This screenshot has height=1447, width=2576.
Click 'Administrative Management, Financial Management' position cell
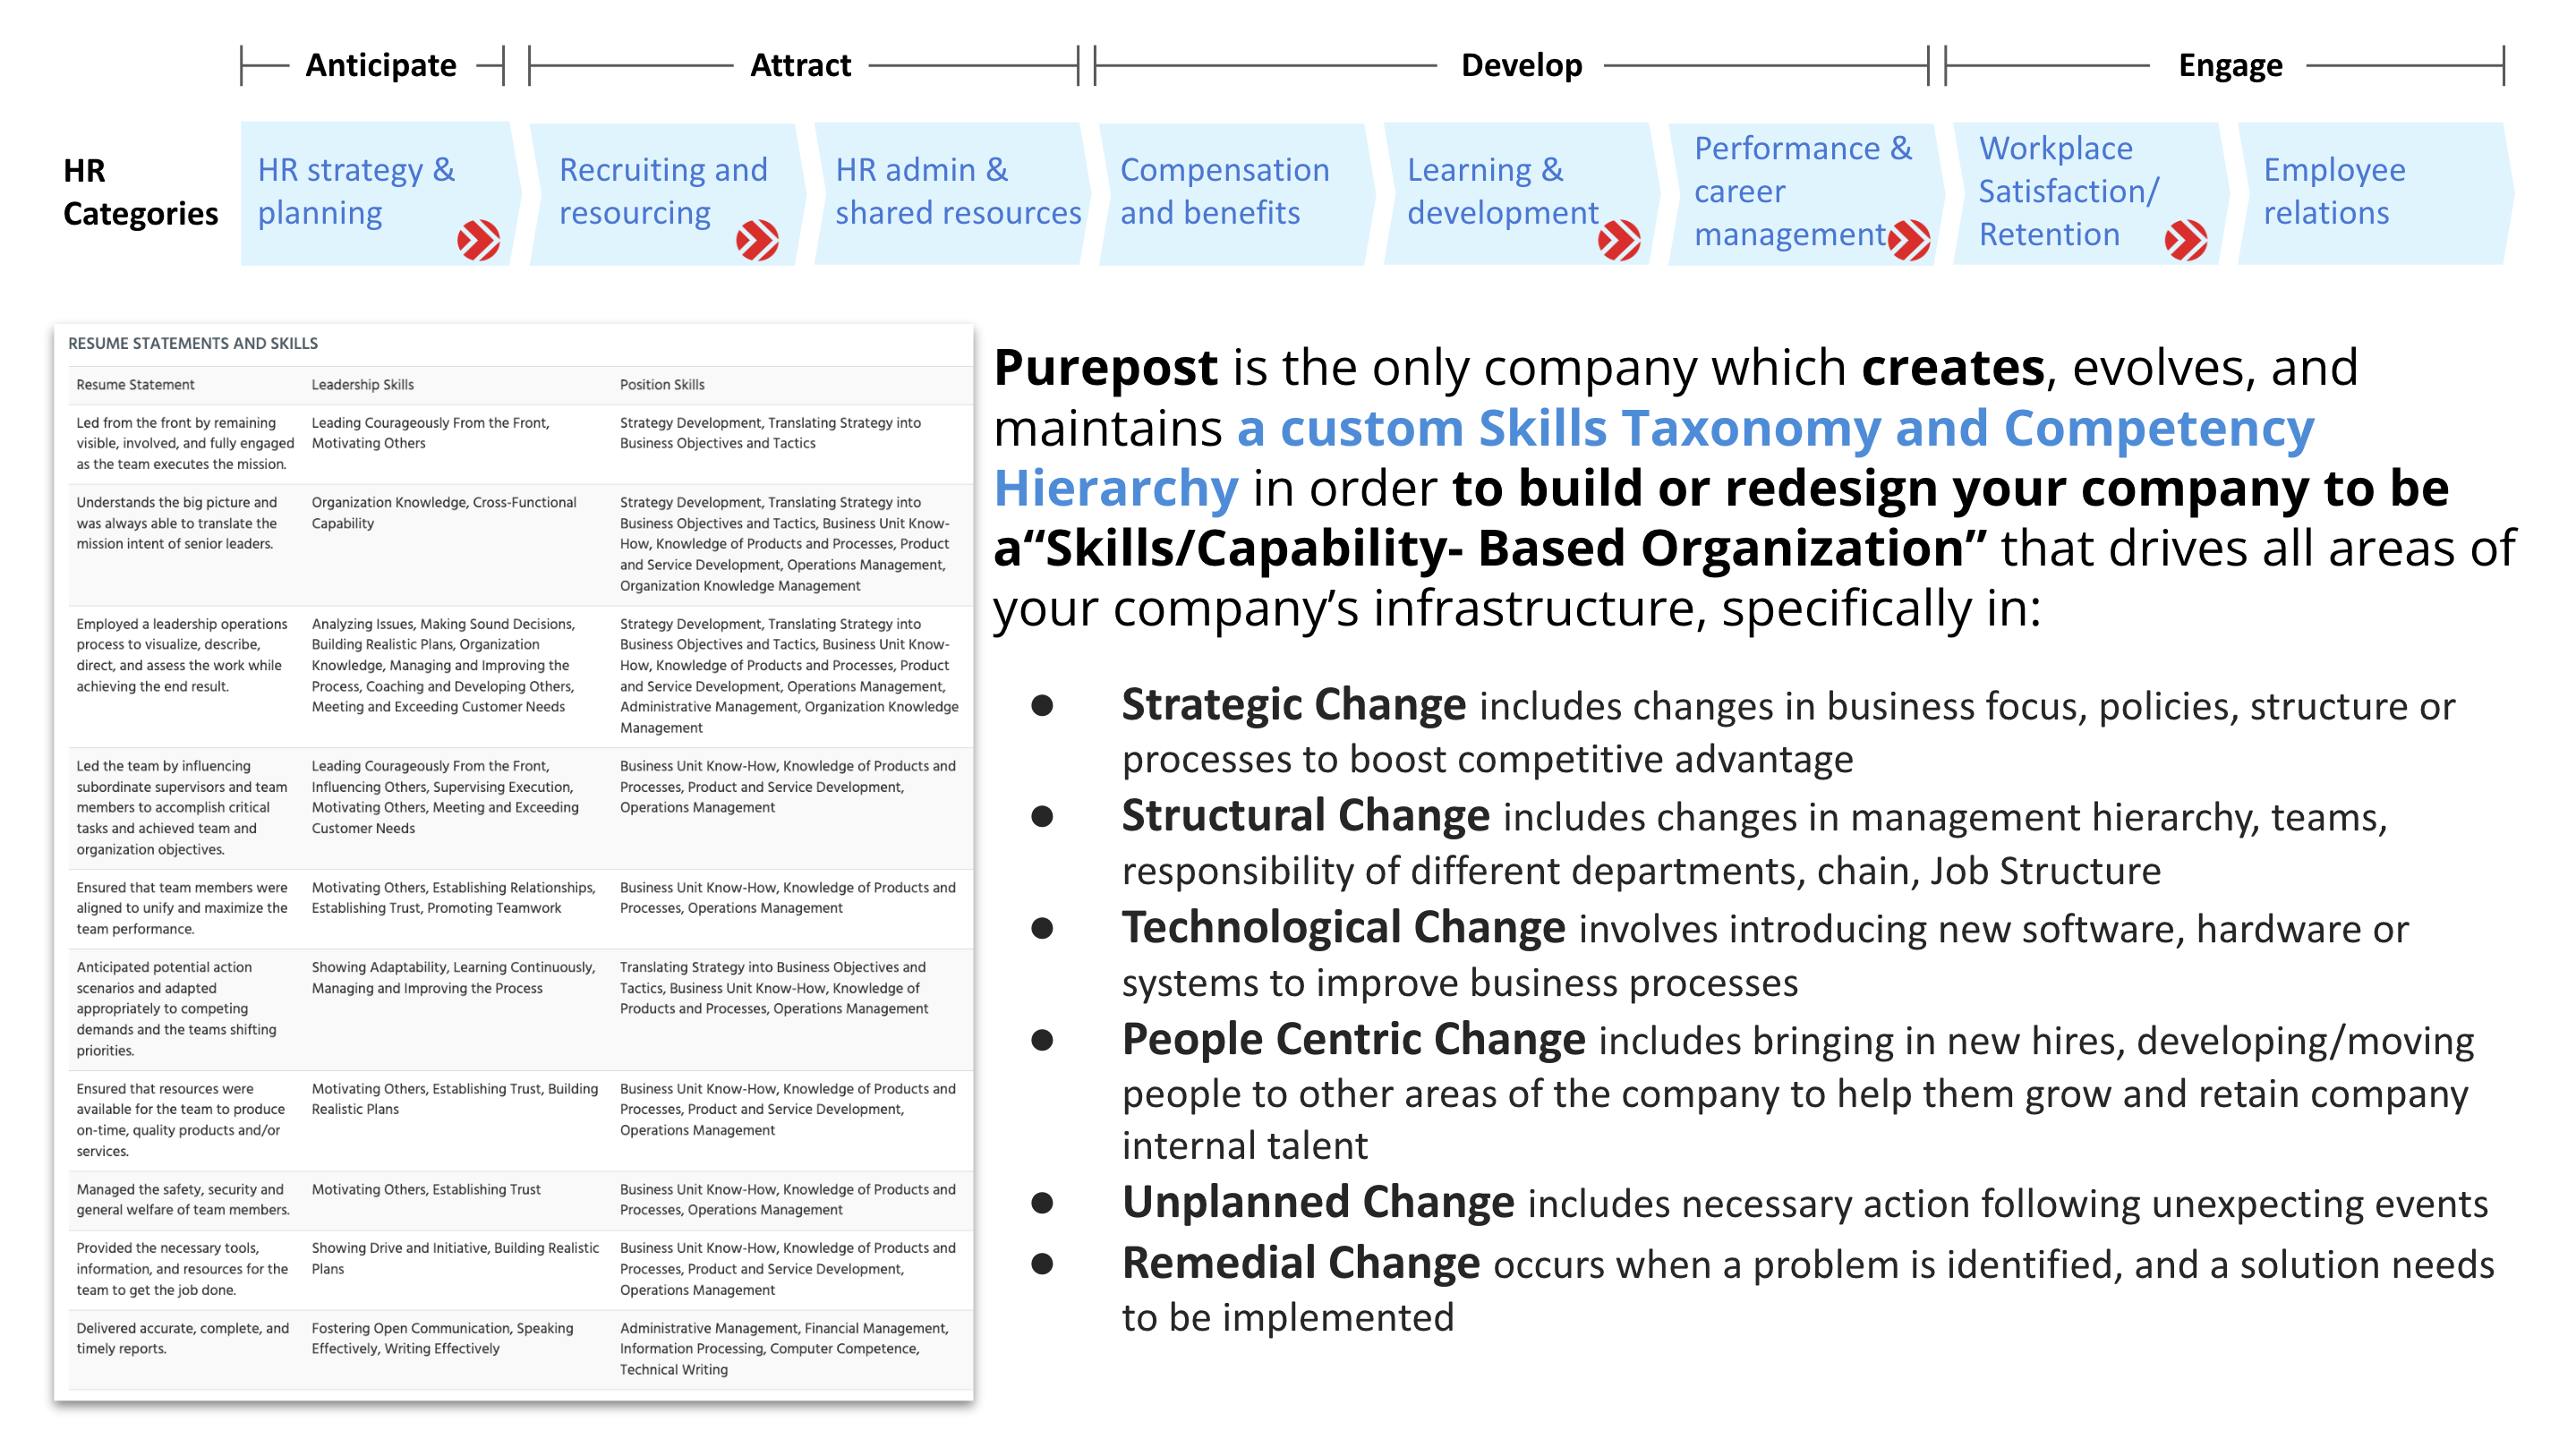click(x=784, y=1348)
